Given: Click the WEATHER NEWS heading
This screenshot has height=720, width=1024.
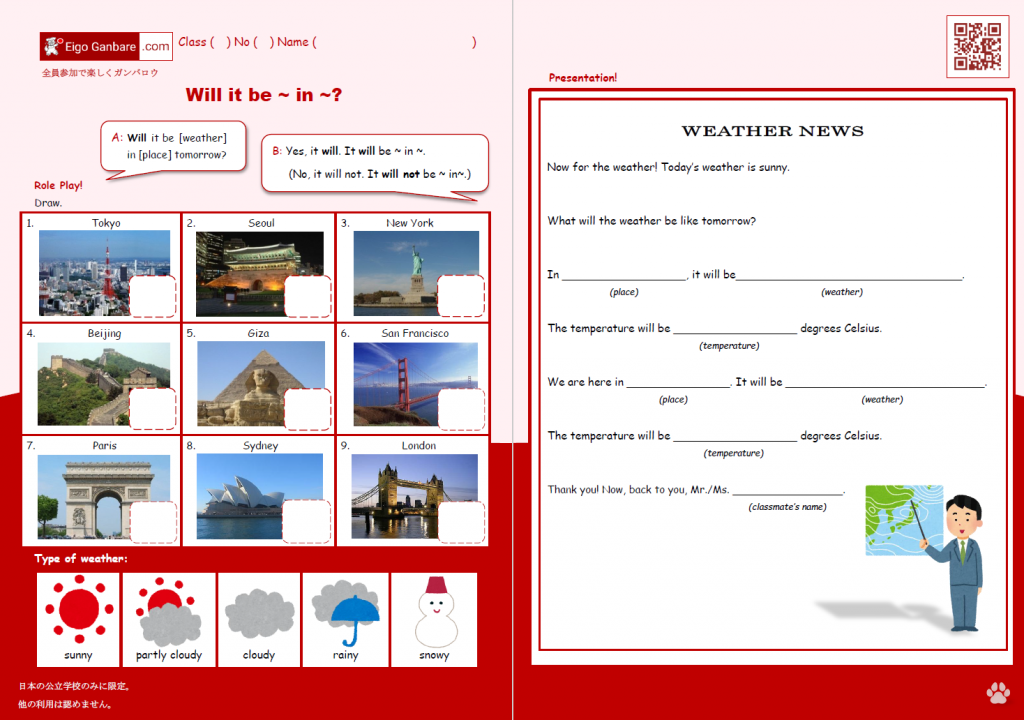Looking at the screenshot, I should (x=772, y=131).
